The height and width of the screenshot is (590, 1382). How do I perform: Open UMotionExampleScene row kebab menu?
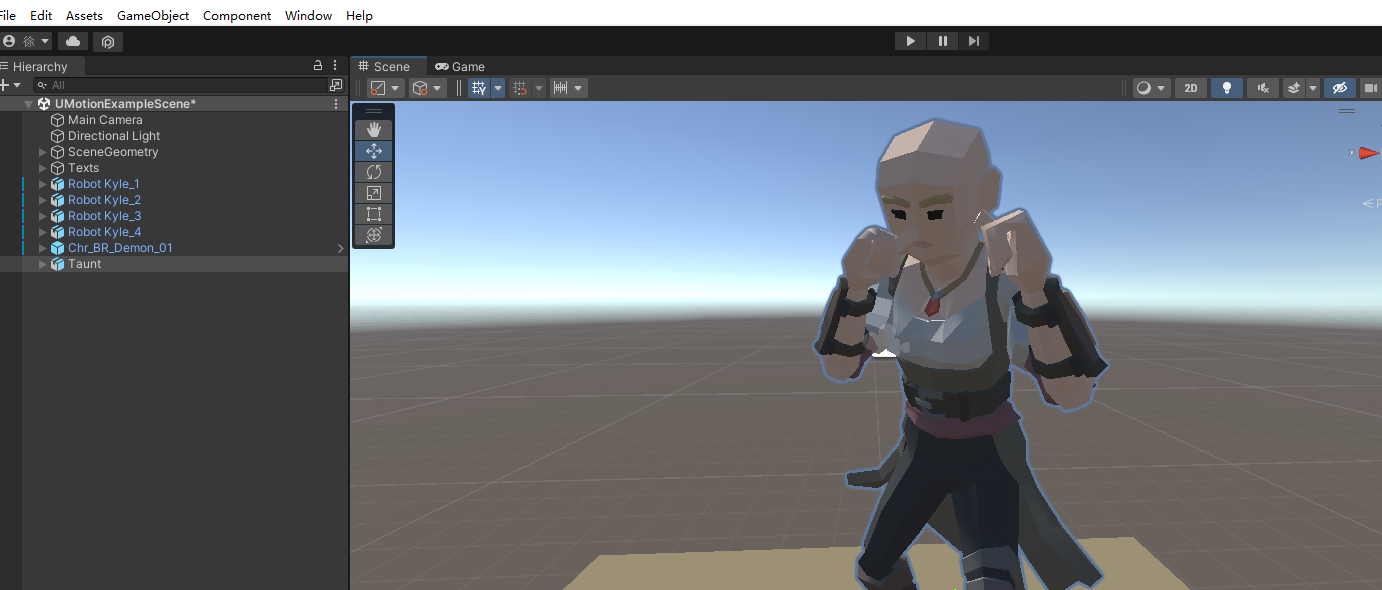coord(336,104)
